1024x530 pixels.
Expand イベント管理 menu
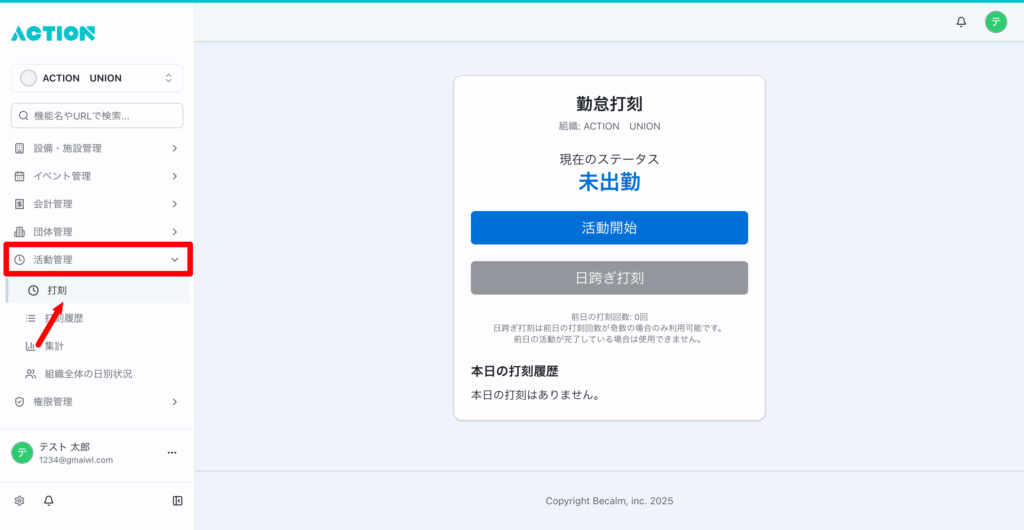click(97, 176)
